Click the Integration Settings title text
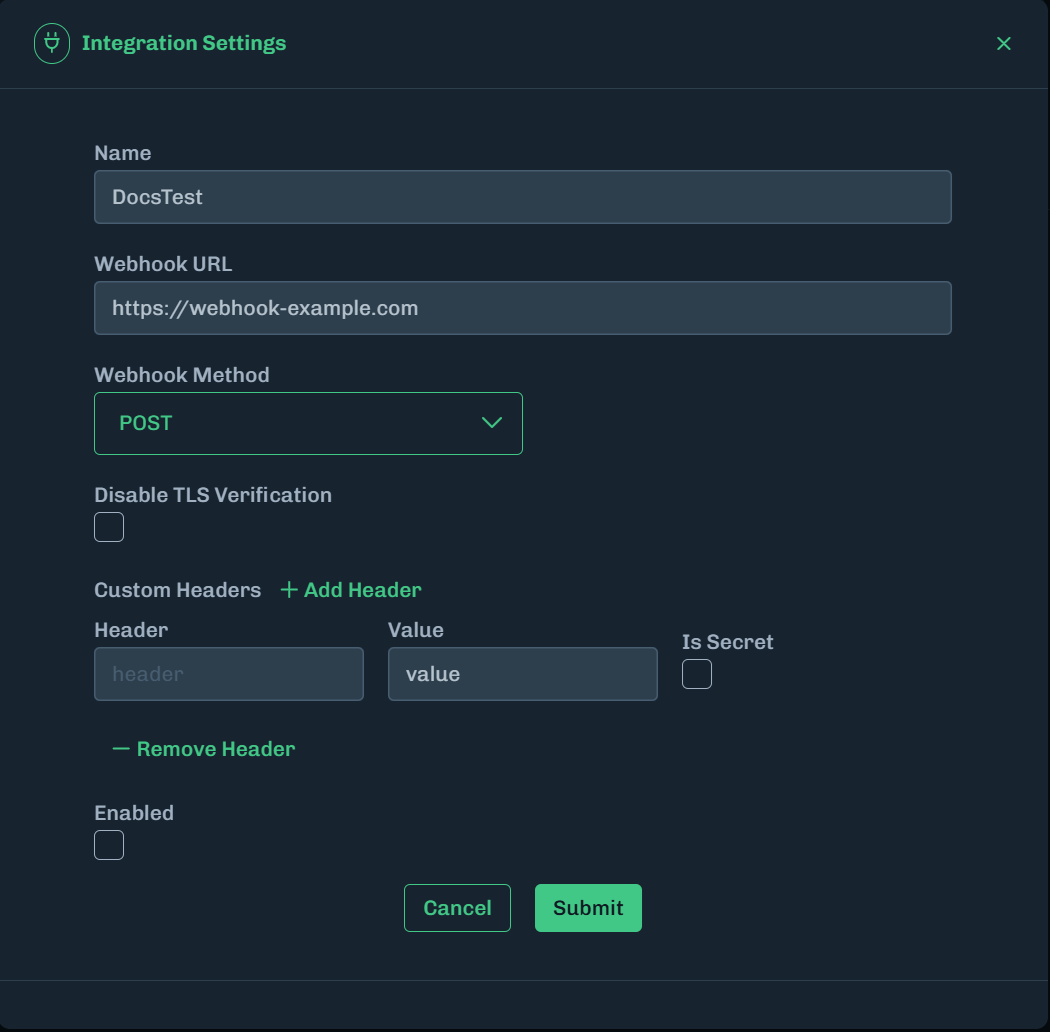Image resolution: width=1050 pixels, height=1032 pixels. click(x=184, y=44)
